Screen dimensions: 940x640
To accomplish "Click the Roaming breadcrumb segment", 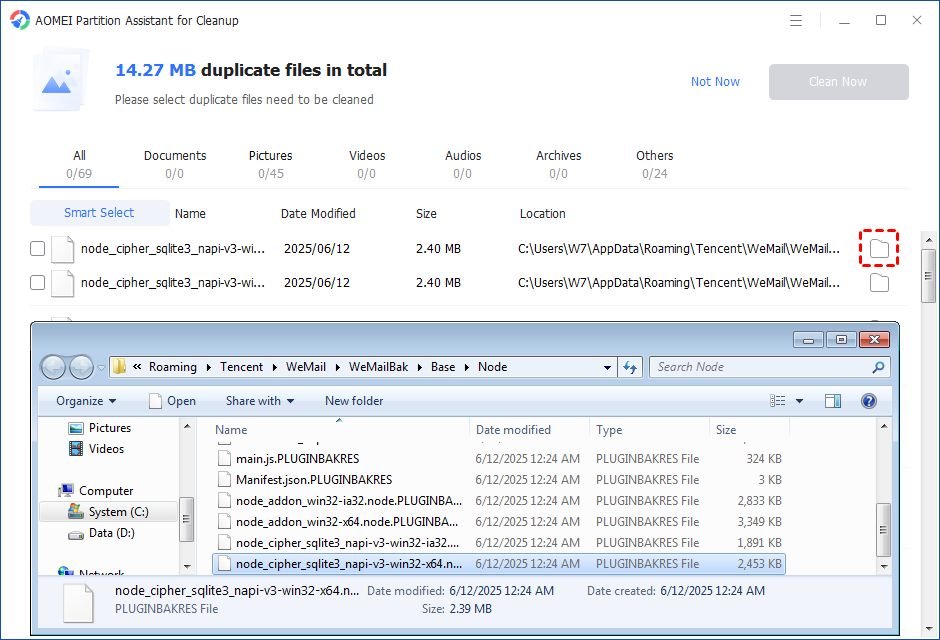I will 173,367.
